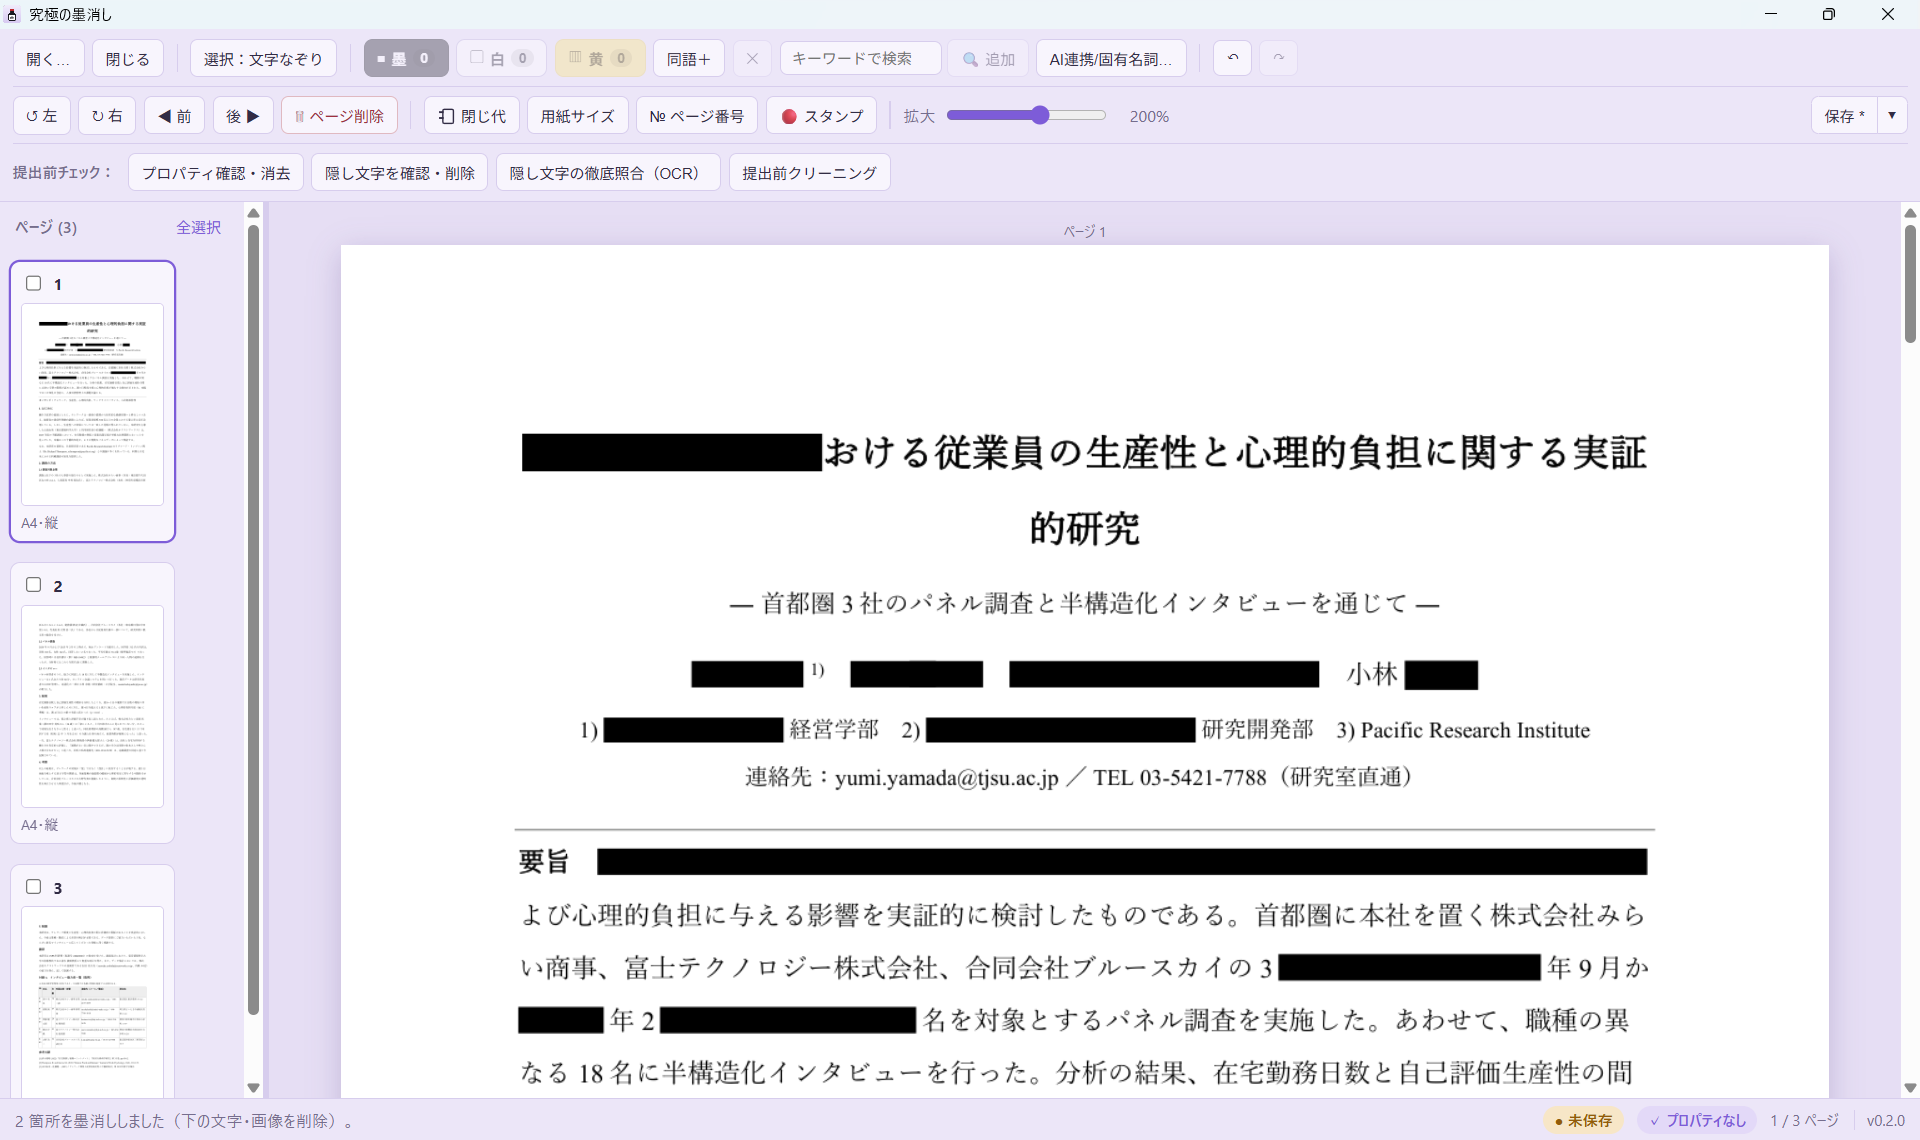
Task: Click the 開く… open file button
Action: (x=48, y=59)
